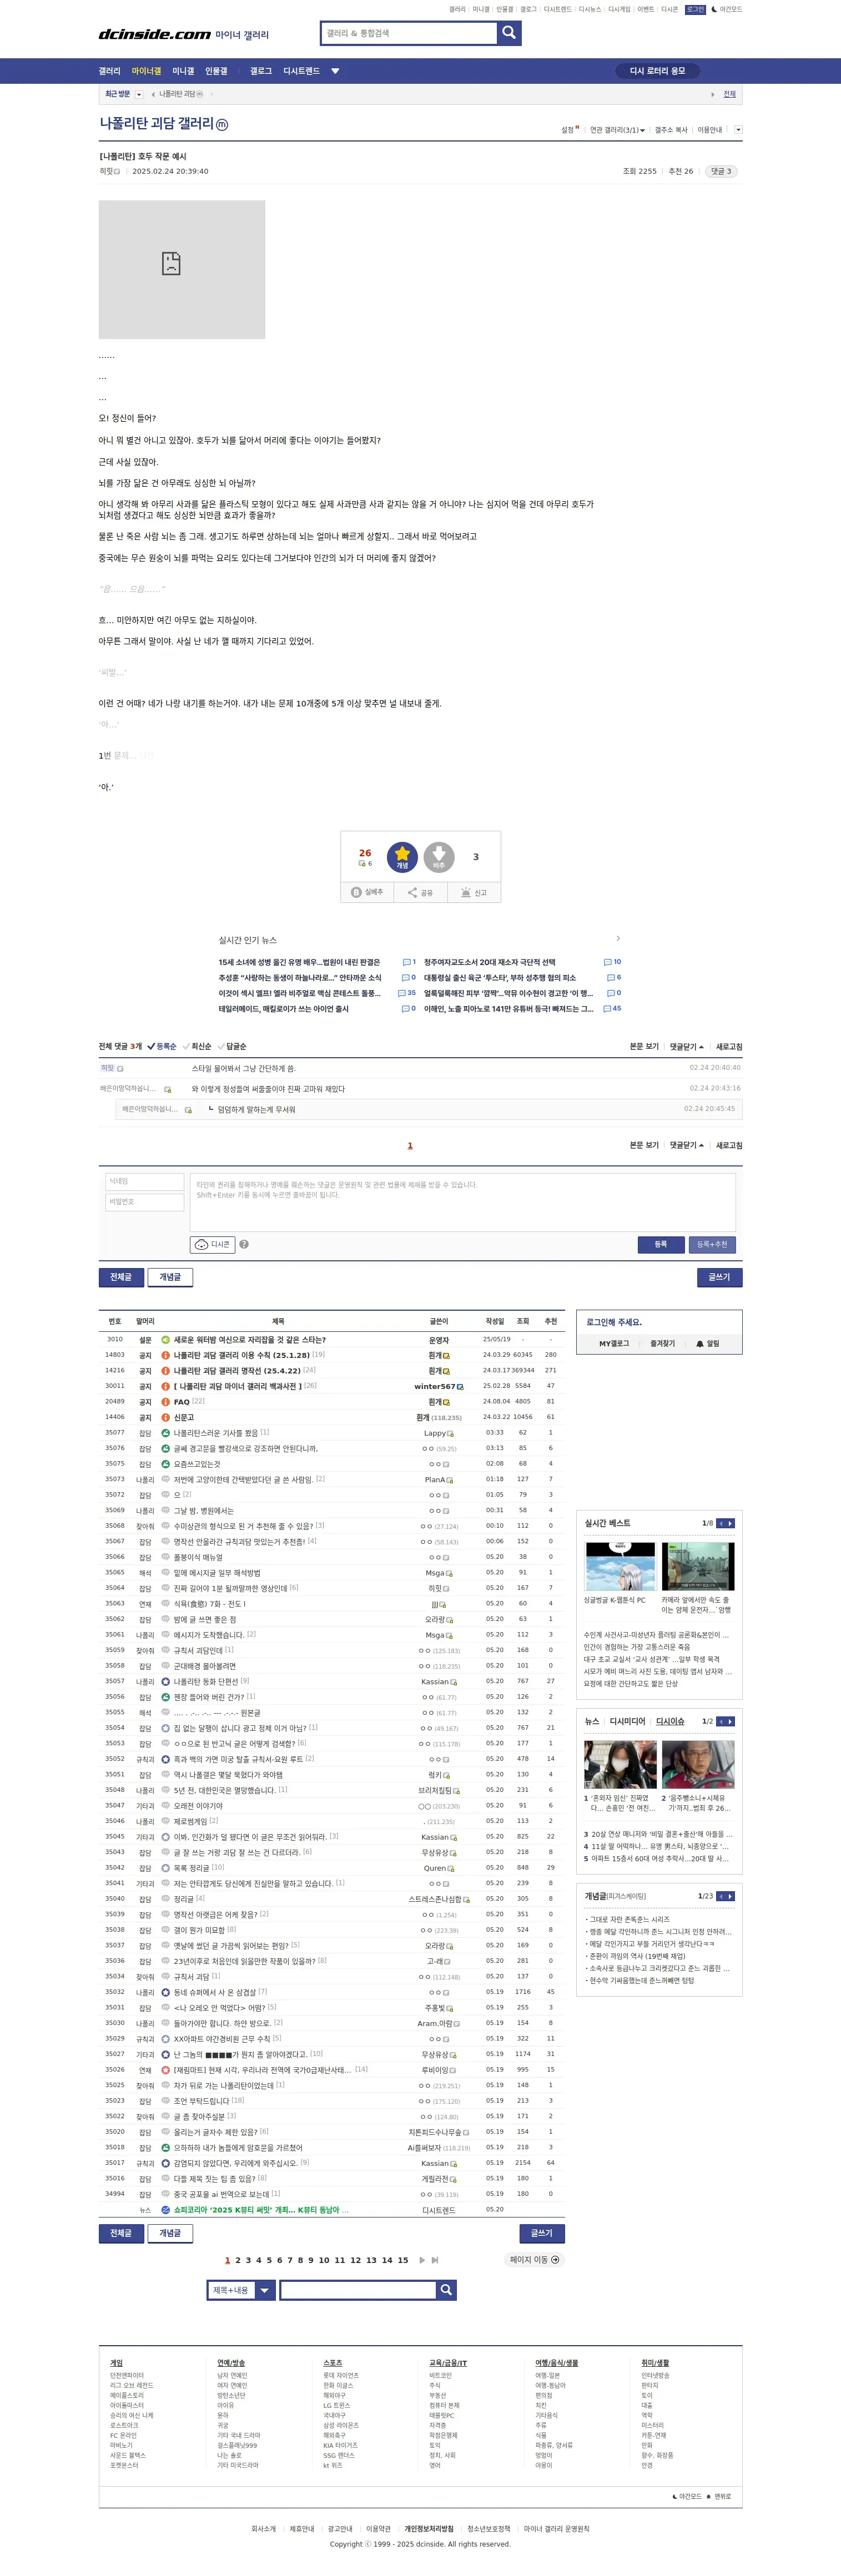
Task: Go to next page with the pagination arrow
Action: 422,2259
